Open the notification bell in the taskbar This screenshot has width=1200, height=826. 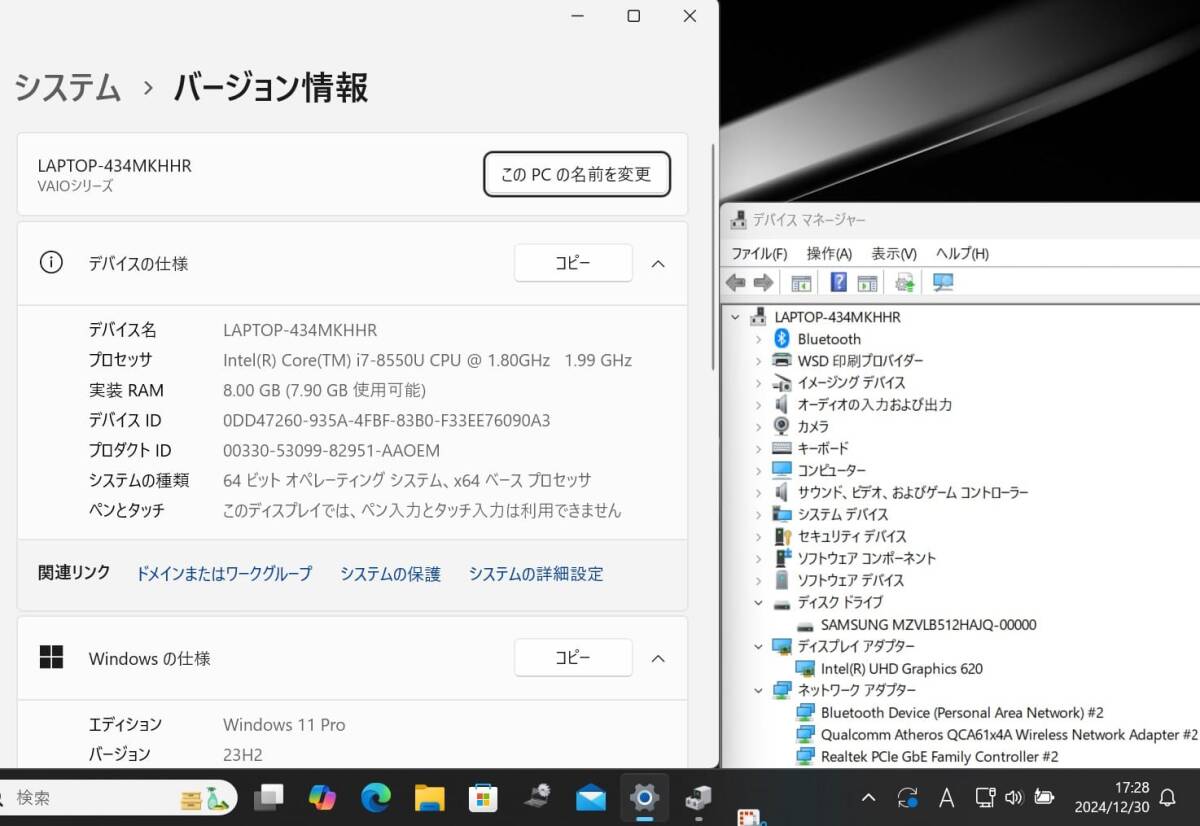pos(1167,798)
